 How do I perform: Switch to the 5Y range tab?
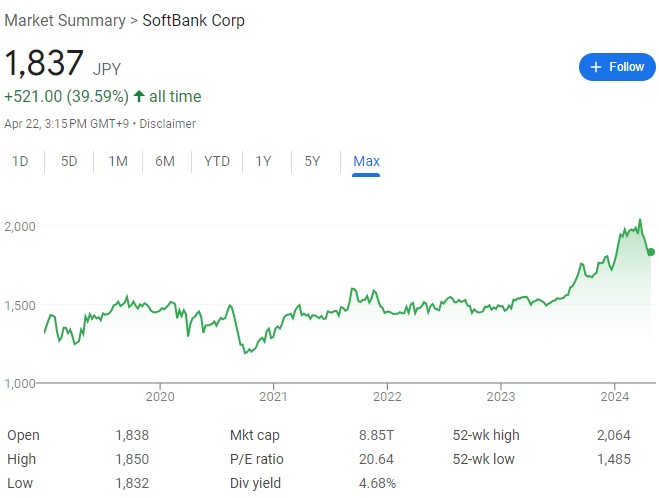[x=312, y=161]
